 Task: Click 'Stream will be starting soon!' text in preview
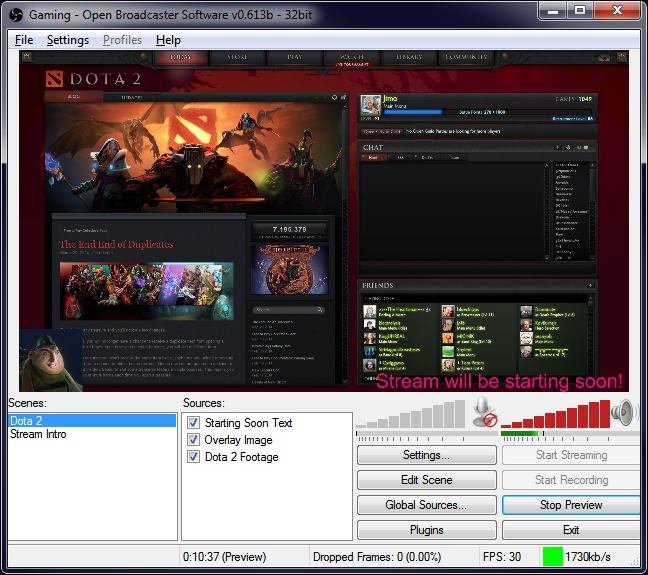[x=499, y=381]
